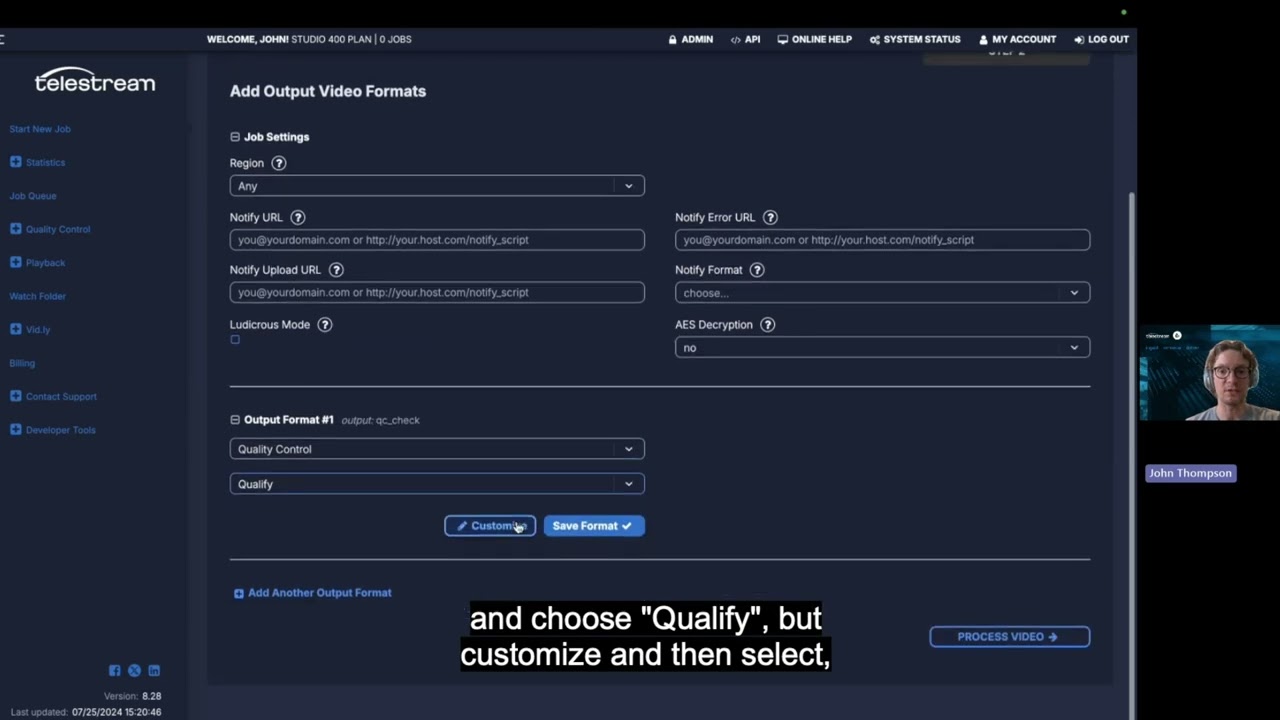View Ludicrous Mode help icon
The image size is (1280, 720).
pos(325,325)
